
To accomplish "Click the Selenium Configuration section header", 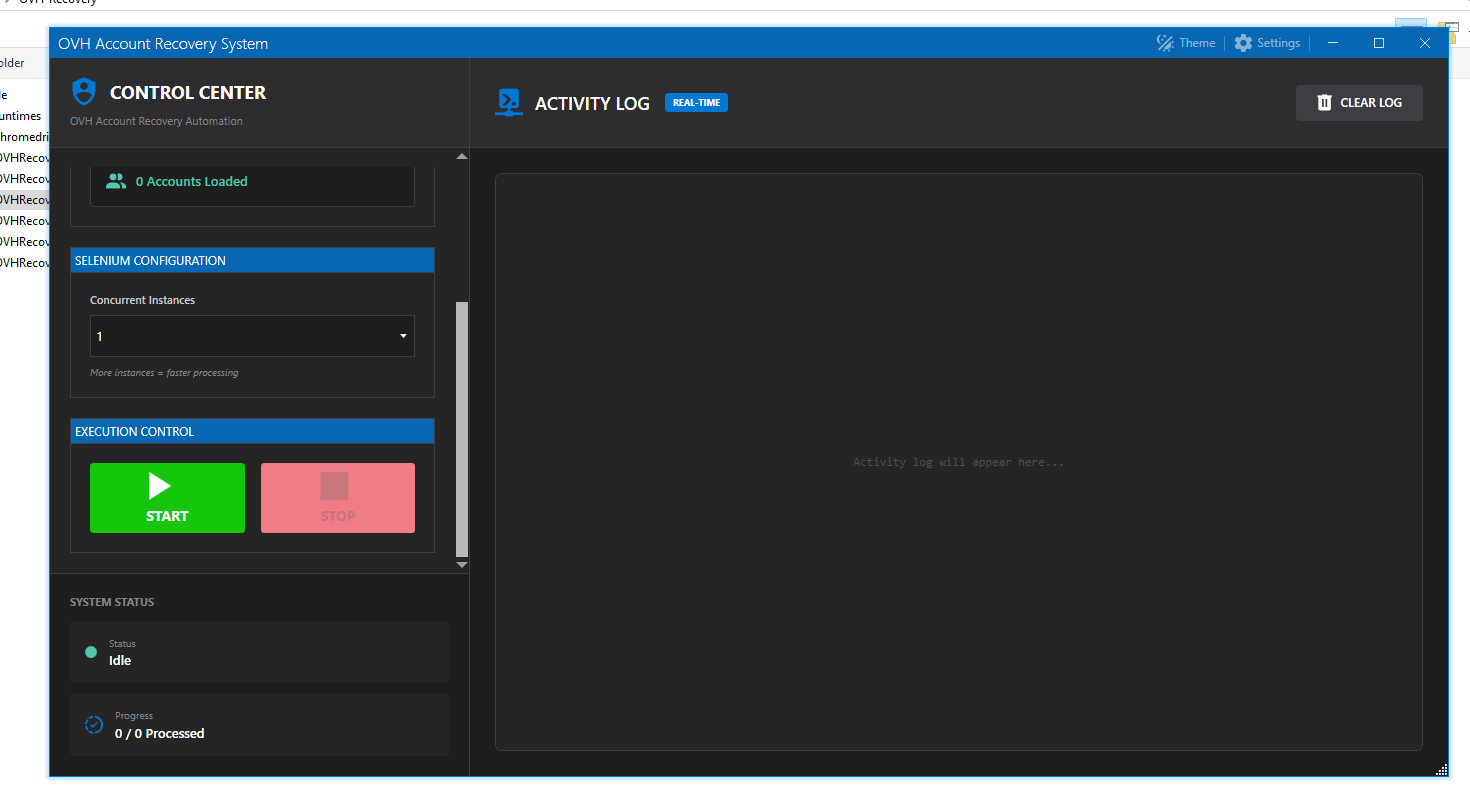I will 252,260.
